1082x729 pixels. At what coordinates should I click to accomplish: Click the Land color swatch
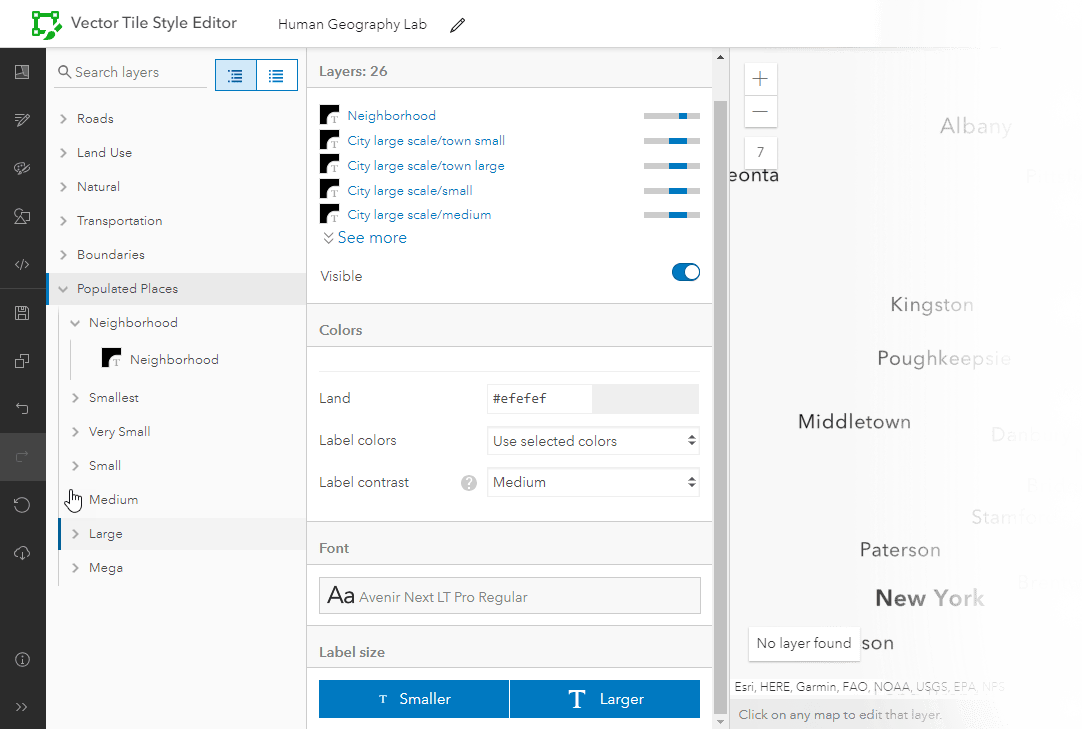click(x=645, y=399)
